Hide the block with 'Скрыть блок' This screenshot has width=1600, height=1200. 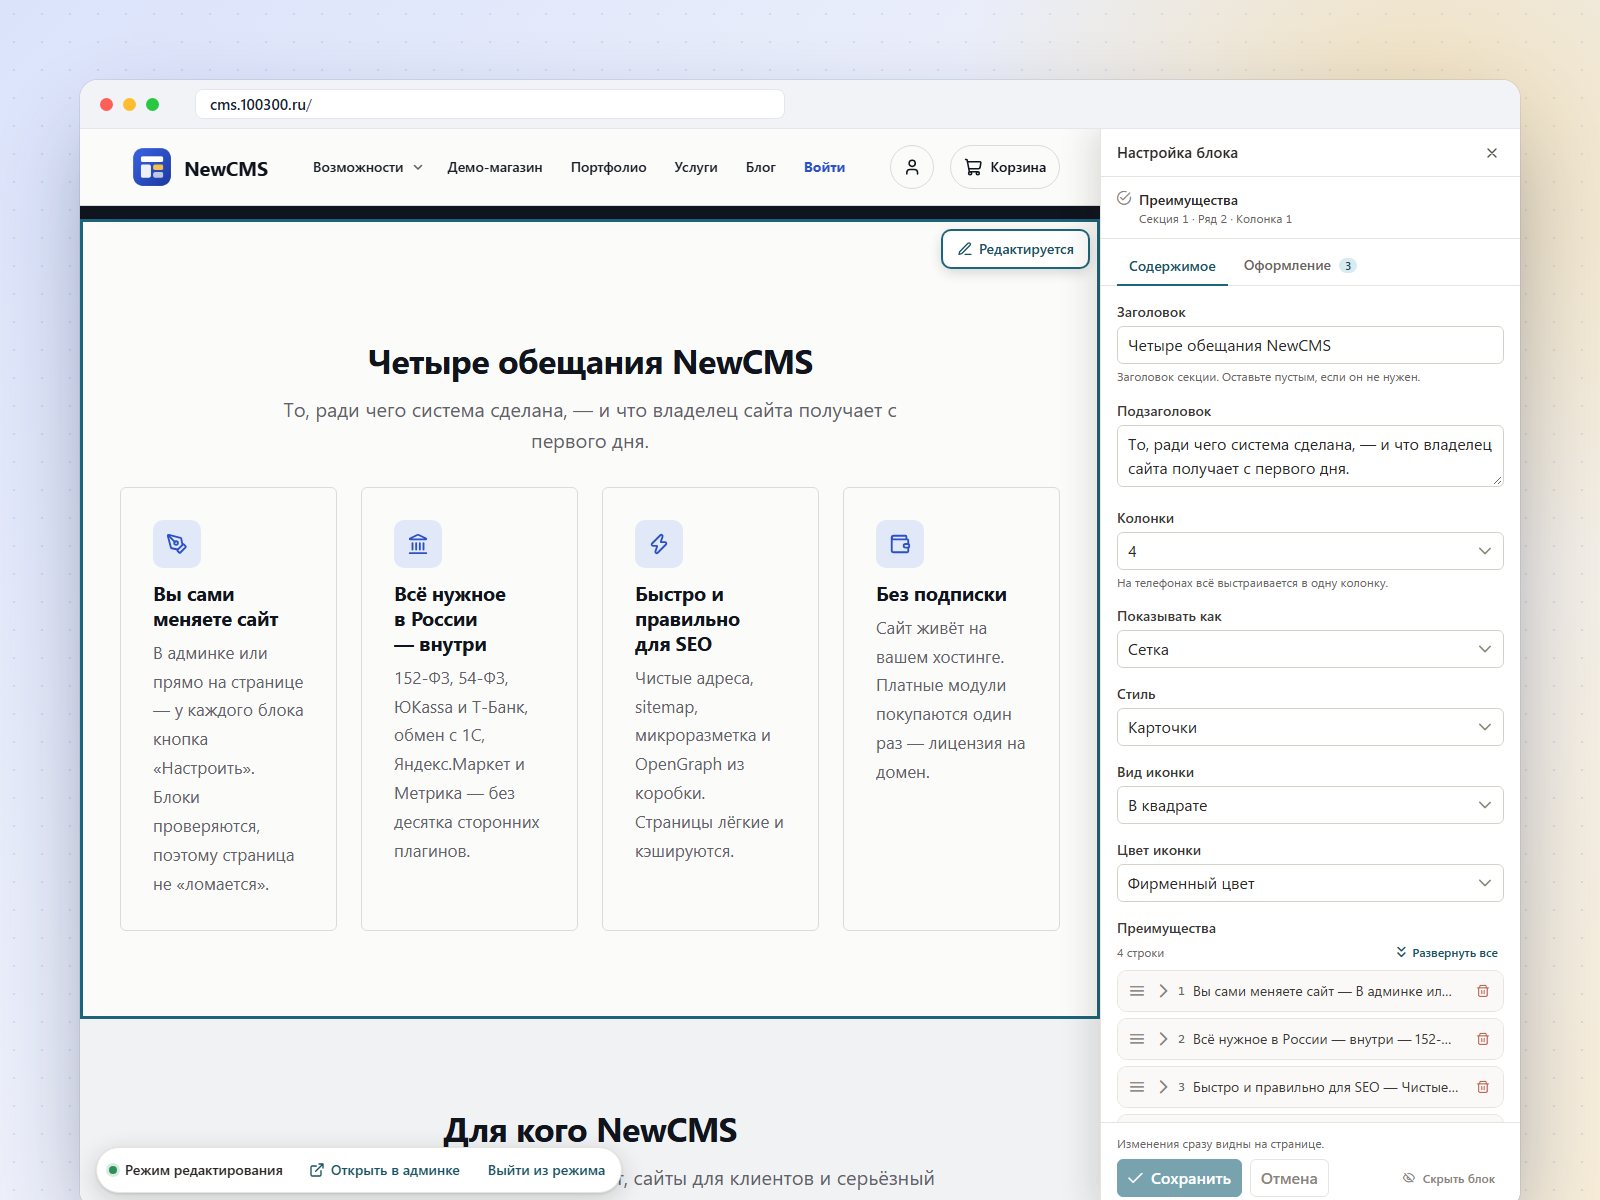tap(1449, 1179)
